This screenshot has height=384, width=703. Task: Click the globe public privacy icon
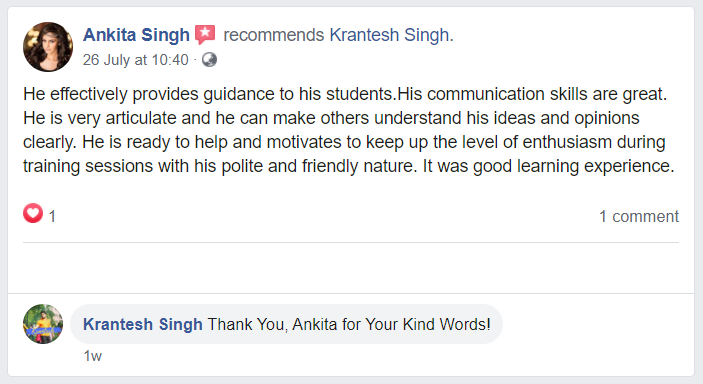click(x=209, y=60)
